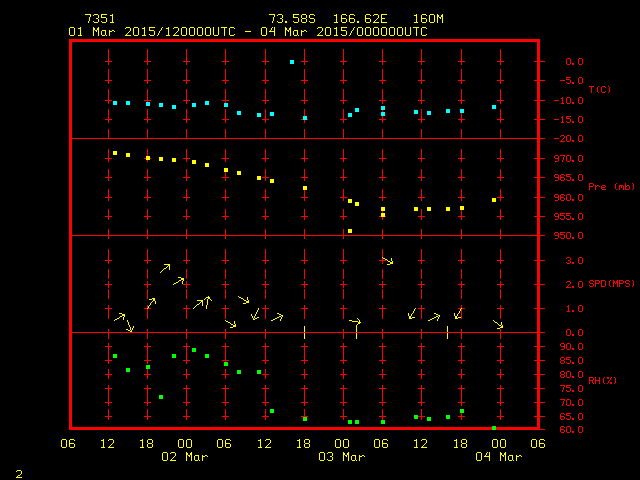Select the lowest green humidity point at 60%
Screen dimensions: 640x480
coord(494,428)
